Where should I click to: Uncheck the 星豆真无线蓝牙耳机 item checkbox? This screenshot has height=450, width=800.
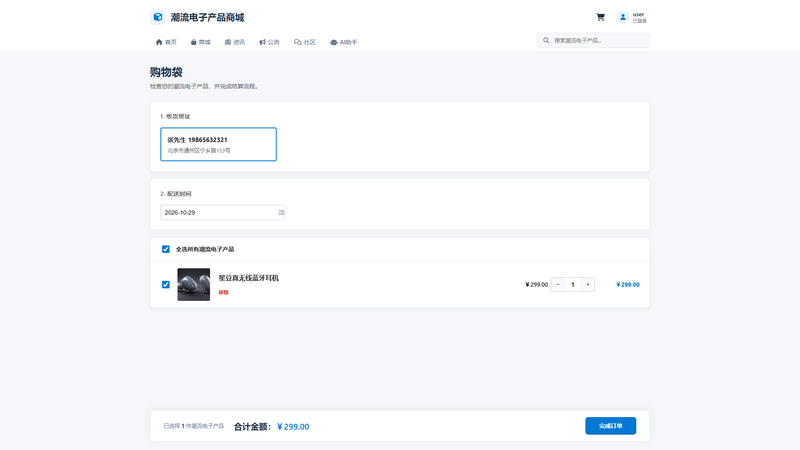pyautogui.click(x=166, y=285)
